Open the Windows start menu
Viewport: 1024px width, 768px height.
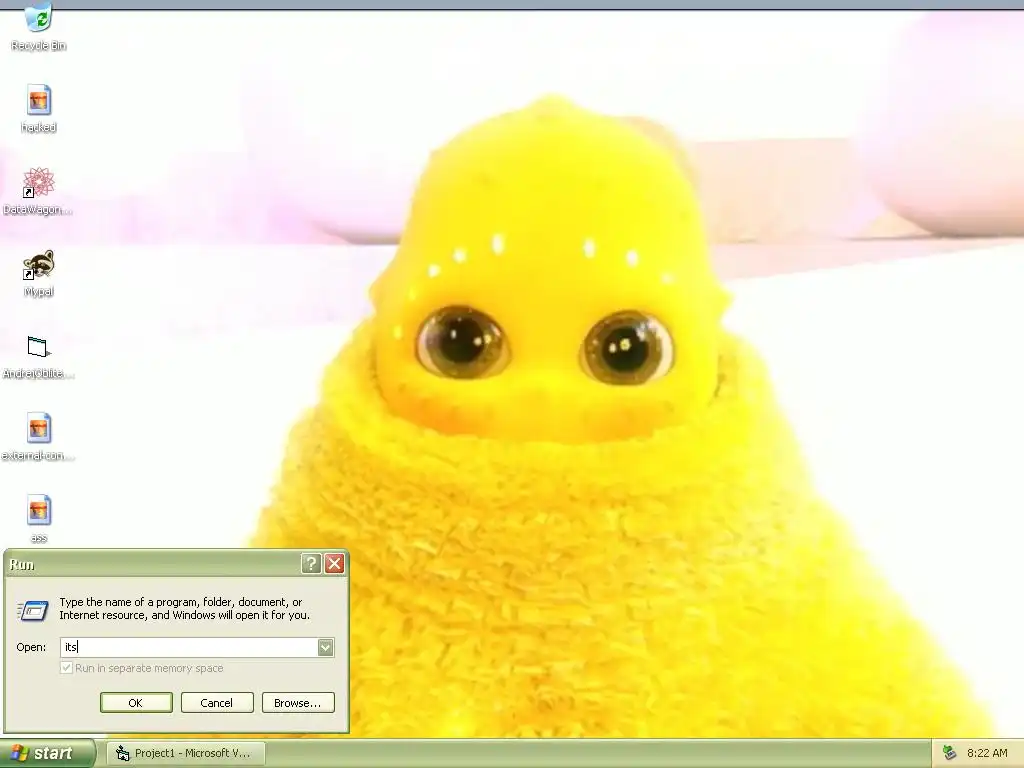point(46,753)
